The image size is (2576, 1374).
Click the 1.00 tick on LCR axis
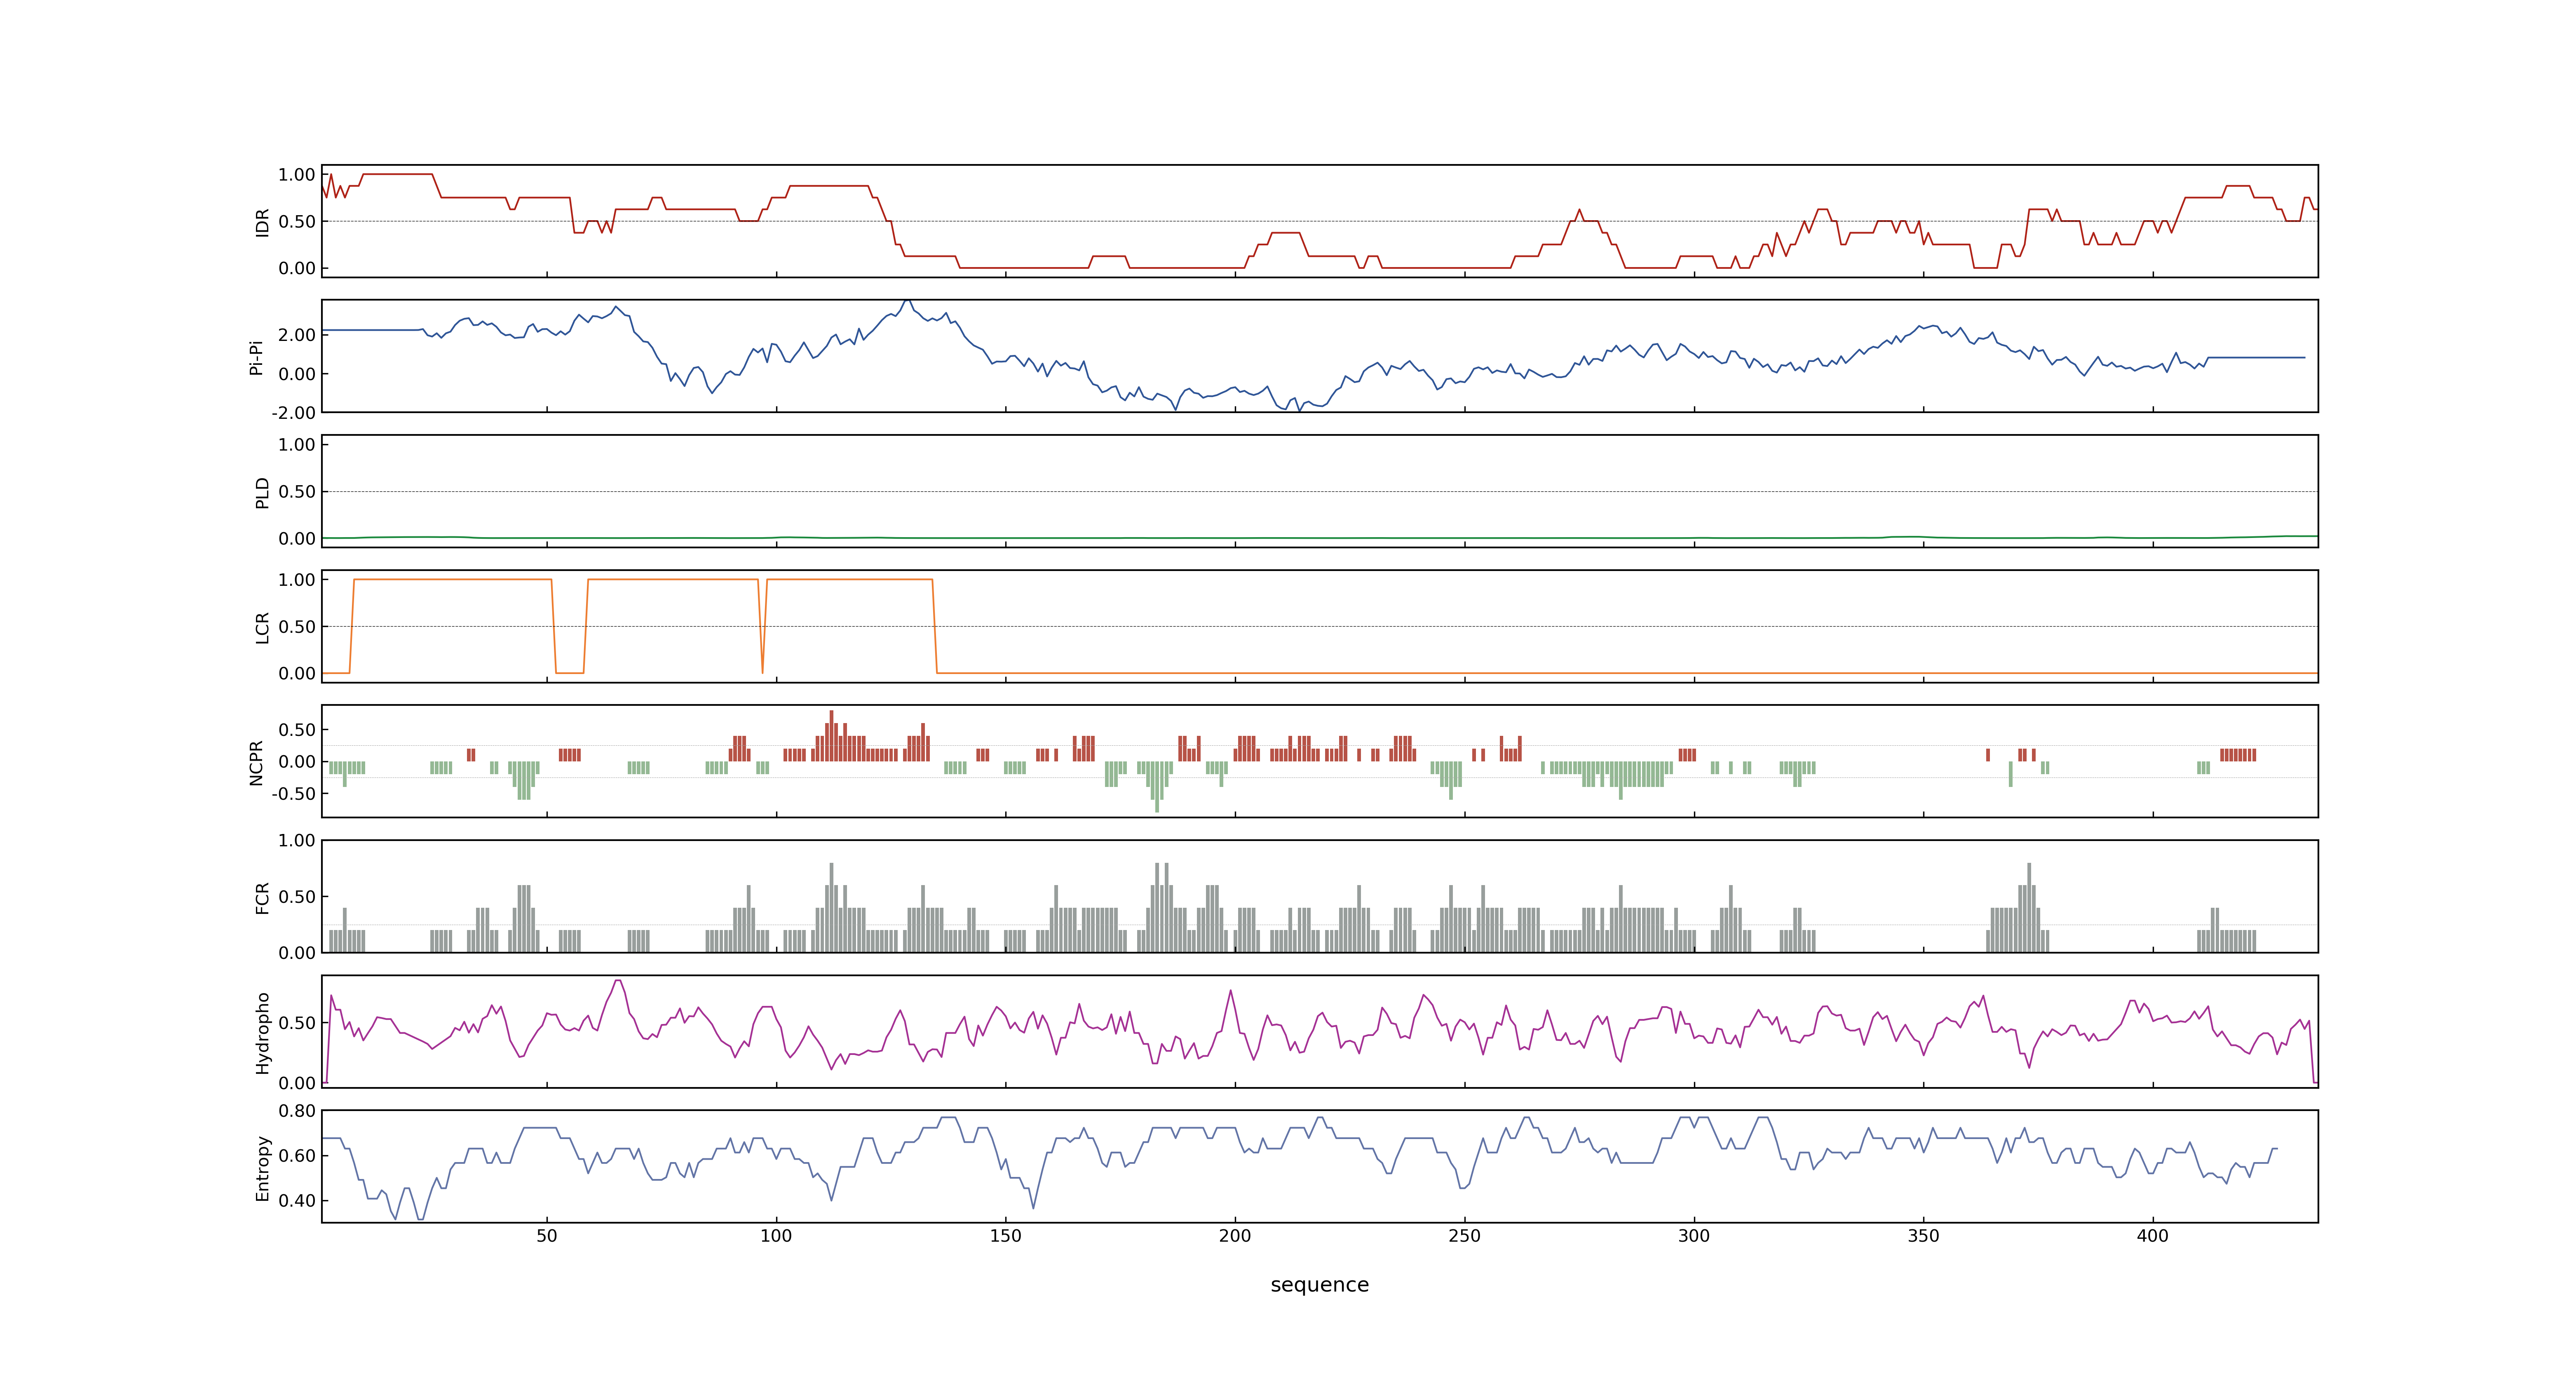[297, 580]
